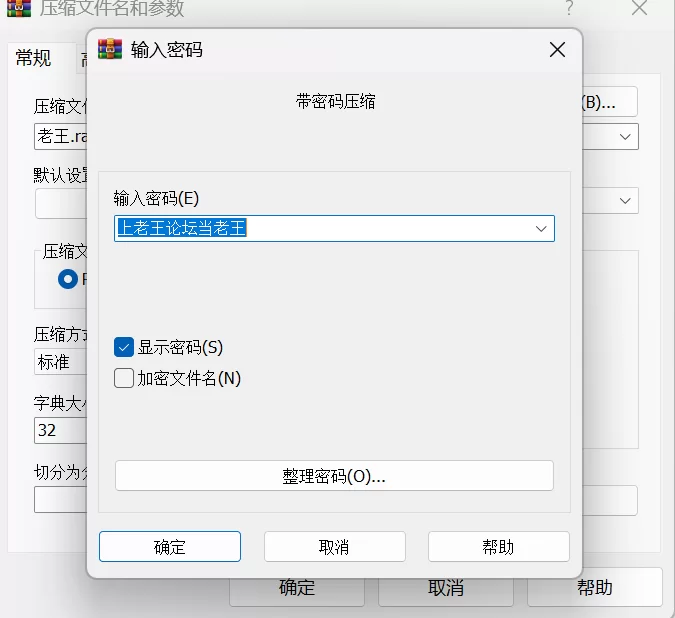Close the 输入密码 dialog
This screenshot has height=618, width=675.
pos(557,50)
